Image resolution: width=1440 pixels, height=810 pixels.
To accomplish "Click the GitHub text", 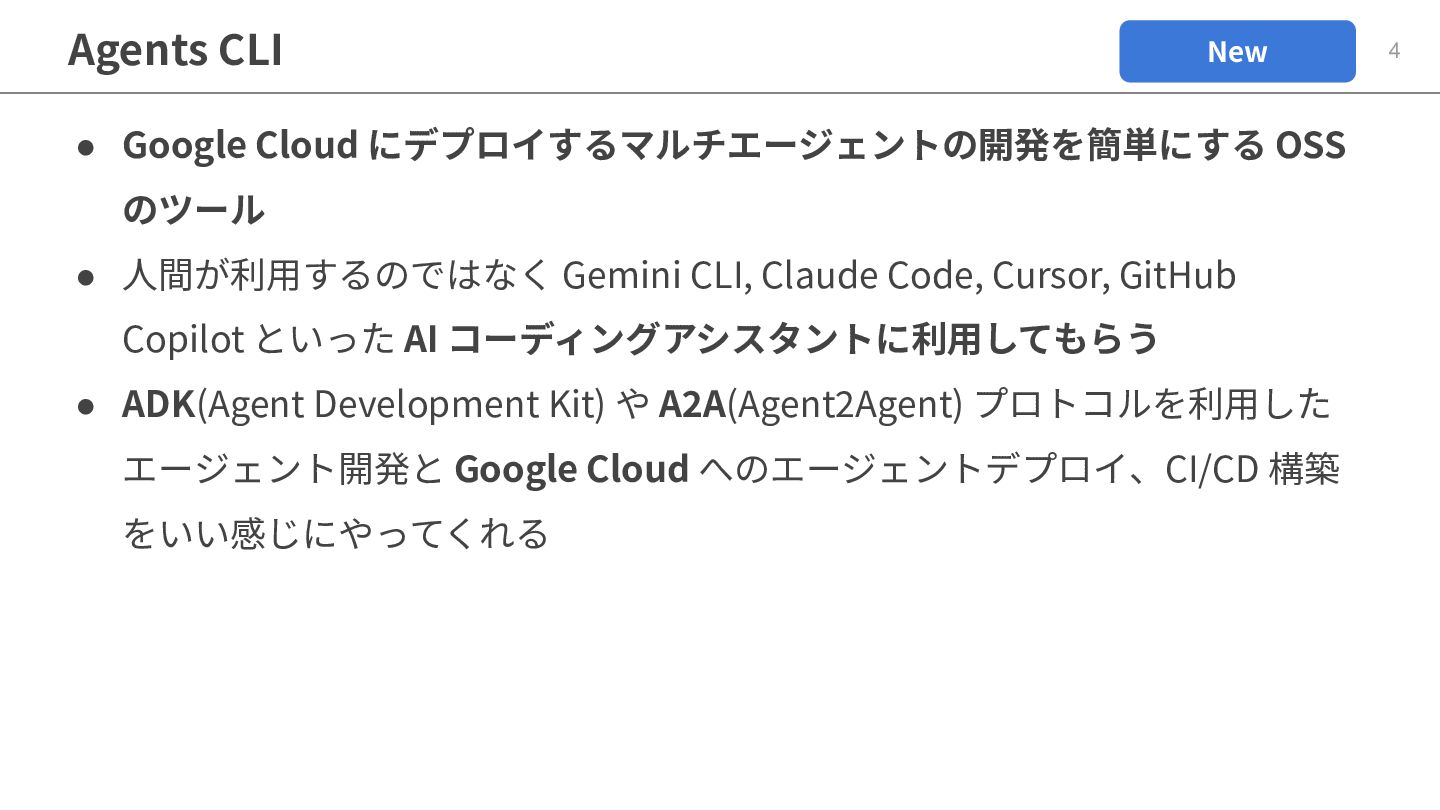I will (x=1177, y=275).
